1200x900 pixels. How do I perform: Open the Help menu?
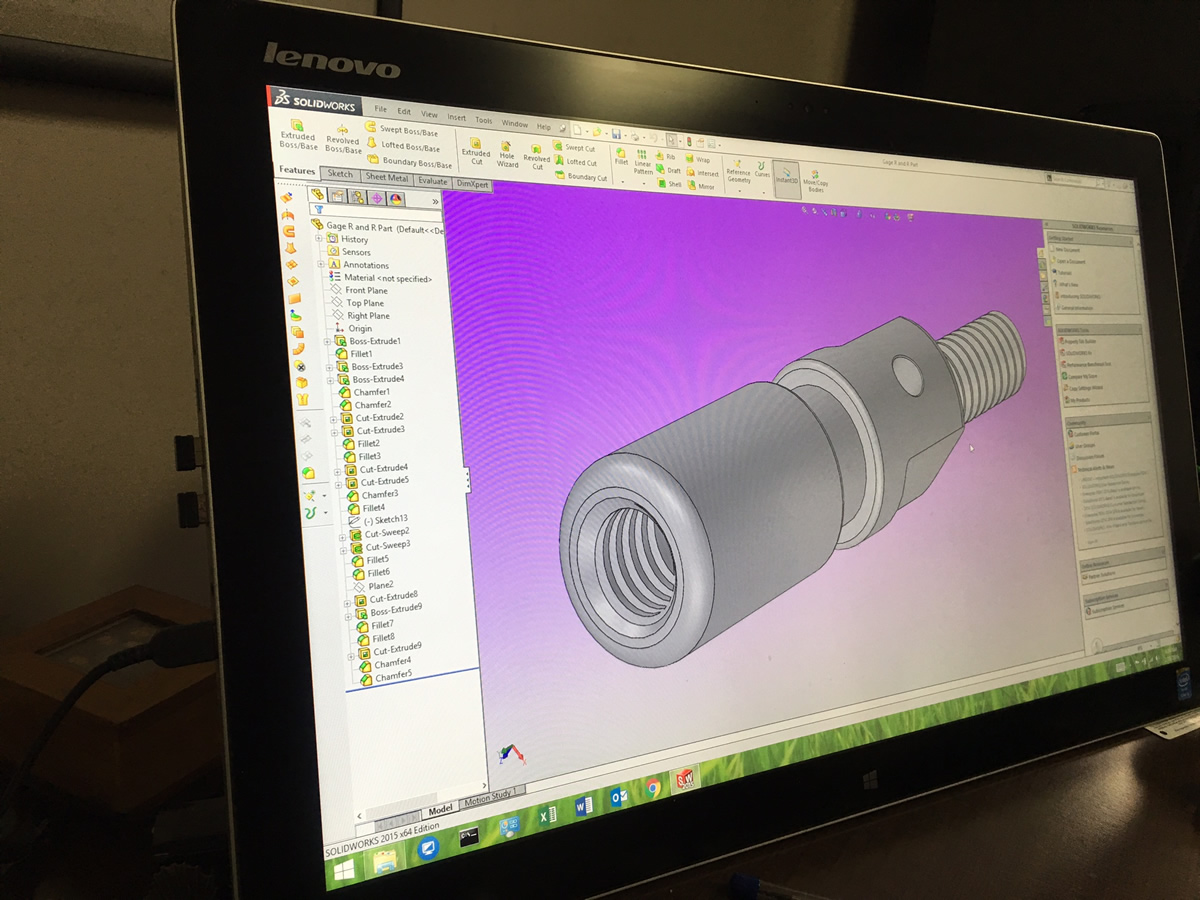pyautogui.click(x=543, y=127)
